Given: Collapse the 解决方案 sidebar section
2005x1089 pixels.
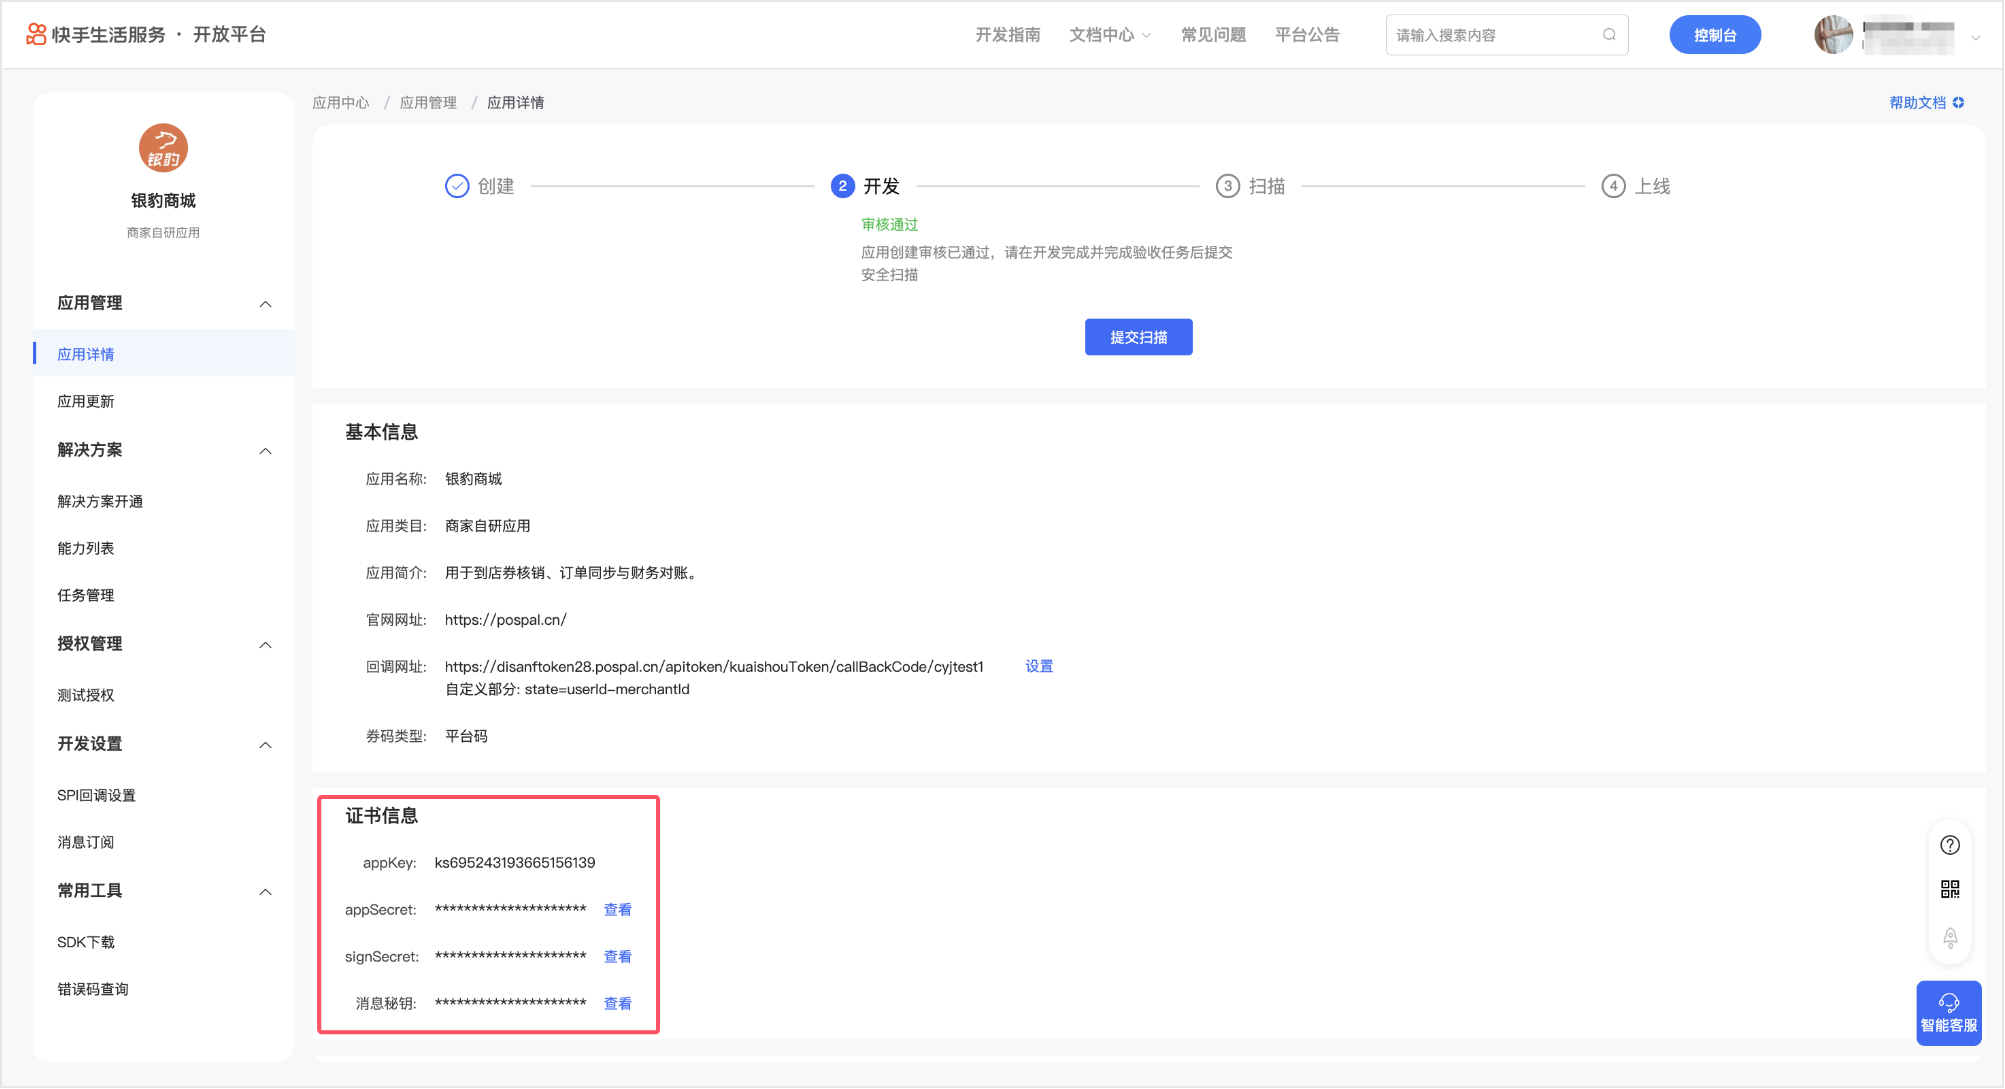Looking at the screenshot, I should 265,451.
